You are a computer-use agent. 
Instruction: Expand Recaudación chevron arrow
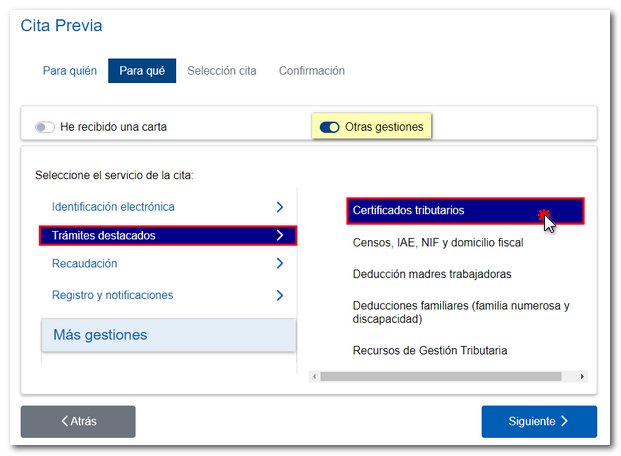tap(280, 264)
